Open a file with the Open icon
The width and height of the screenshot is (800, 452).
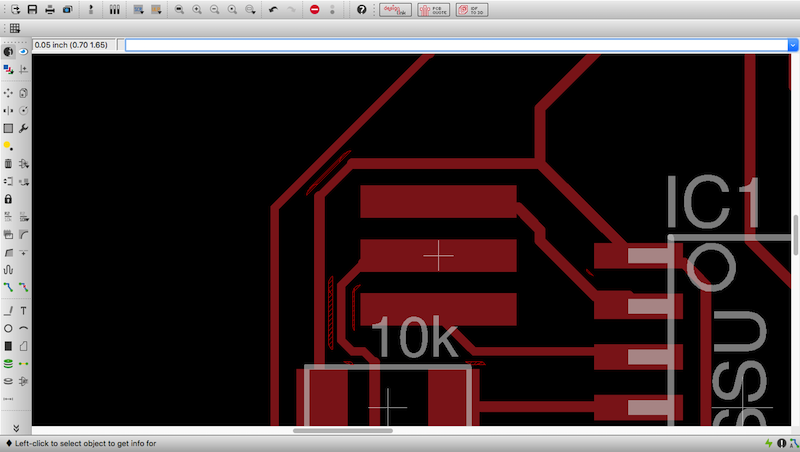coord(15,10)
